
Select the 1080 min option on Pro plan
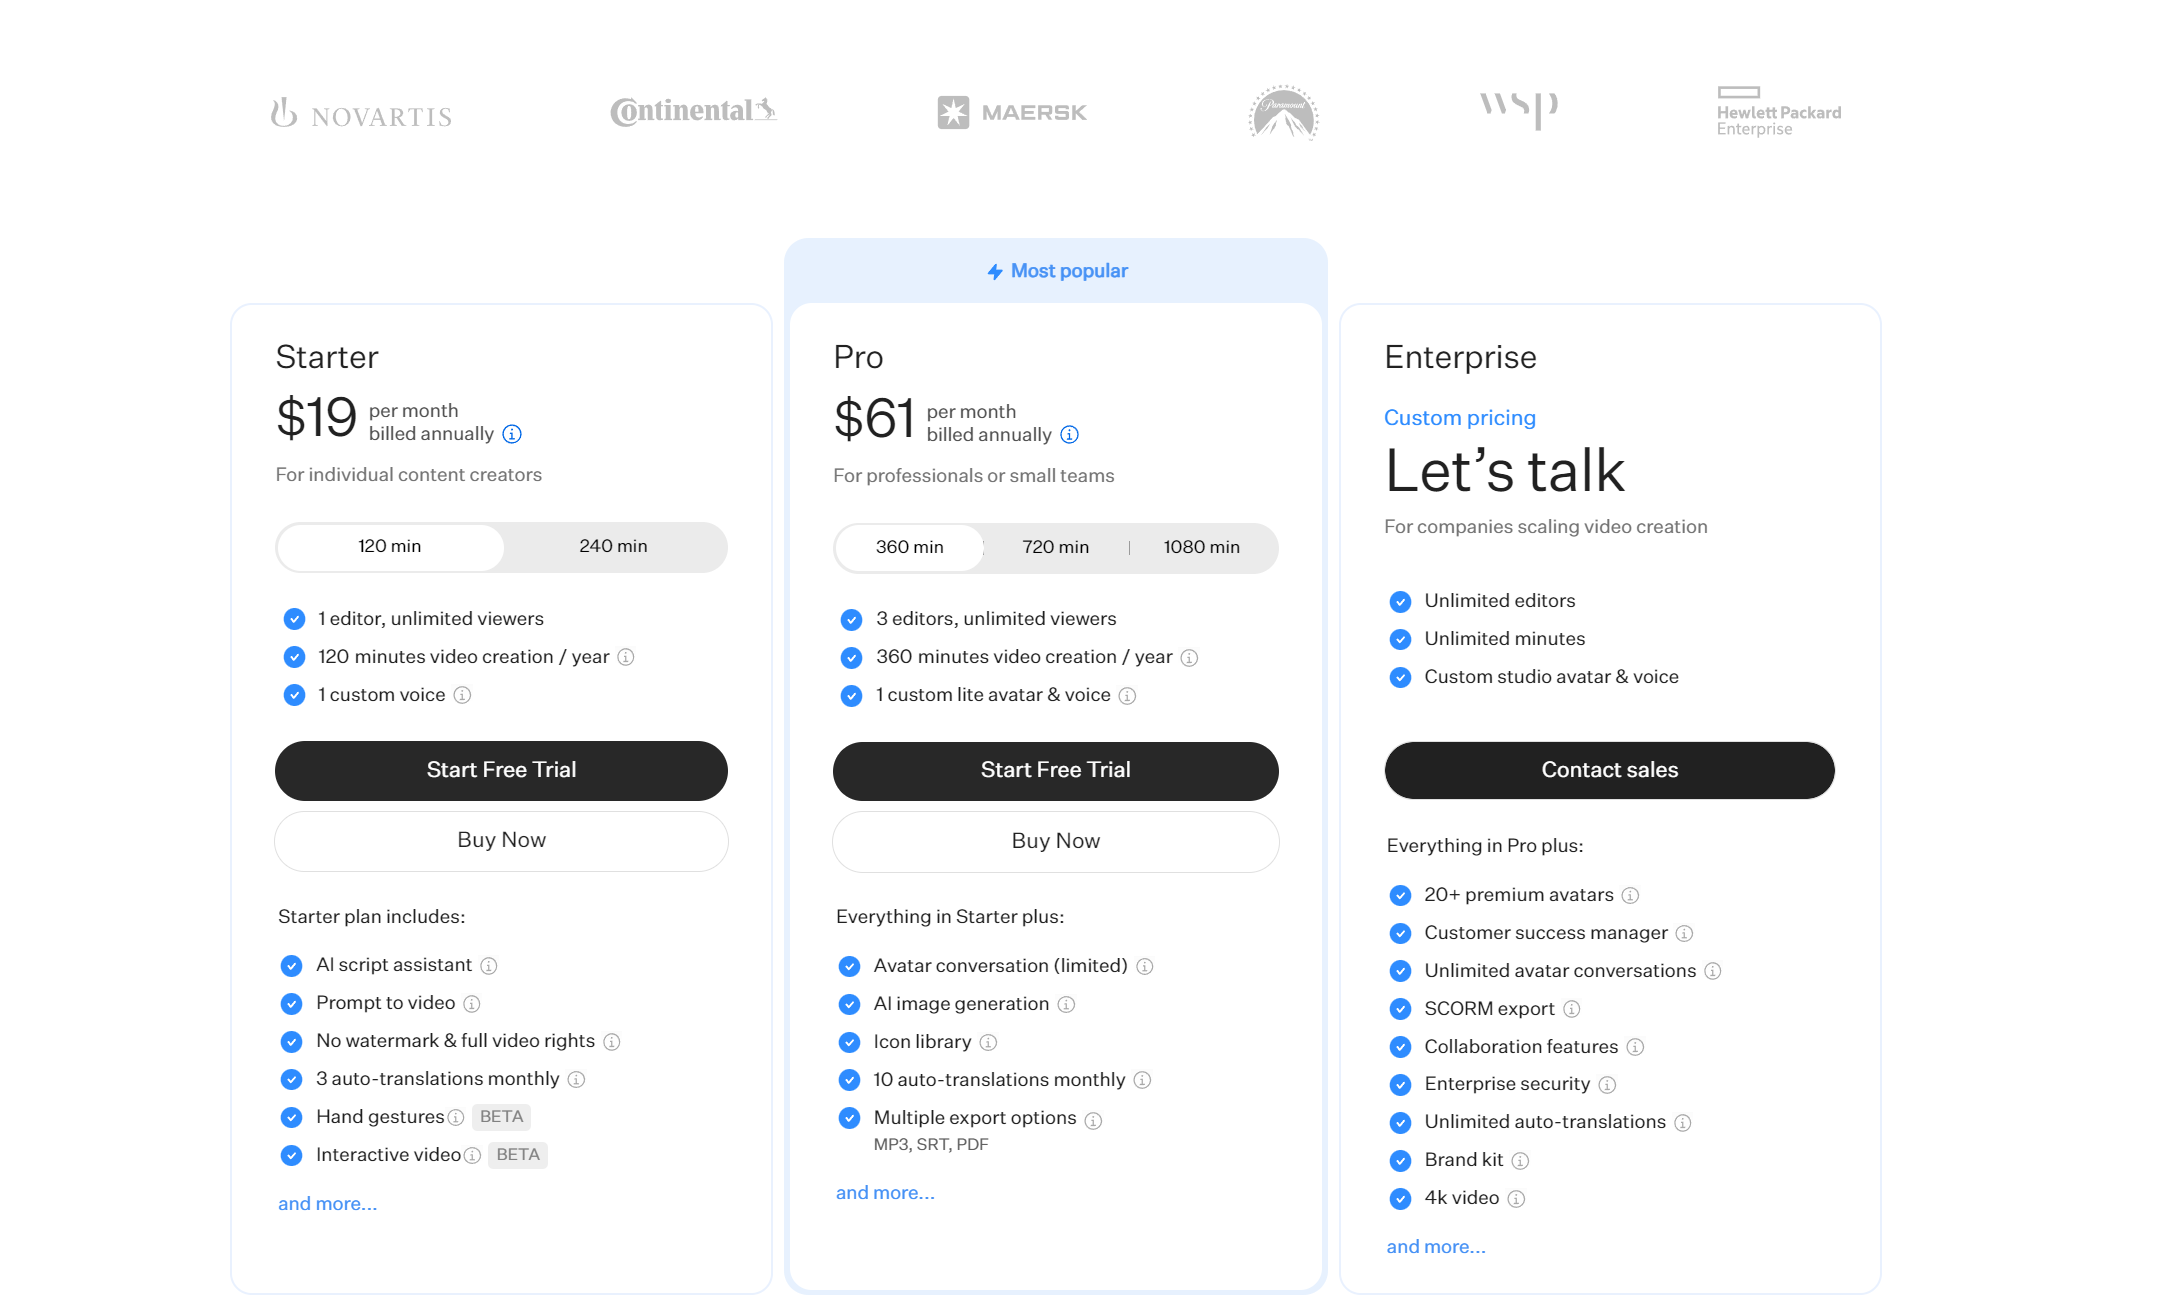click(x=1202, y=545)
